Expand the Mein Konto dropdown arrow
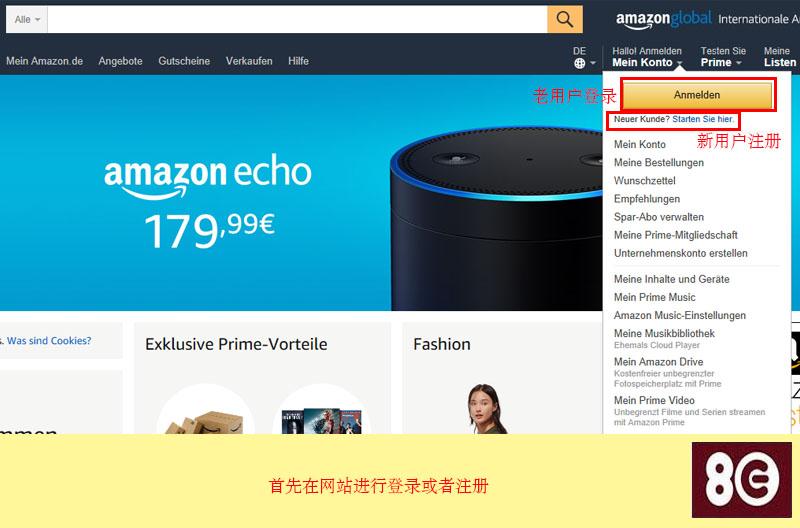800x528 pixels. 680,63
